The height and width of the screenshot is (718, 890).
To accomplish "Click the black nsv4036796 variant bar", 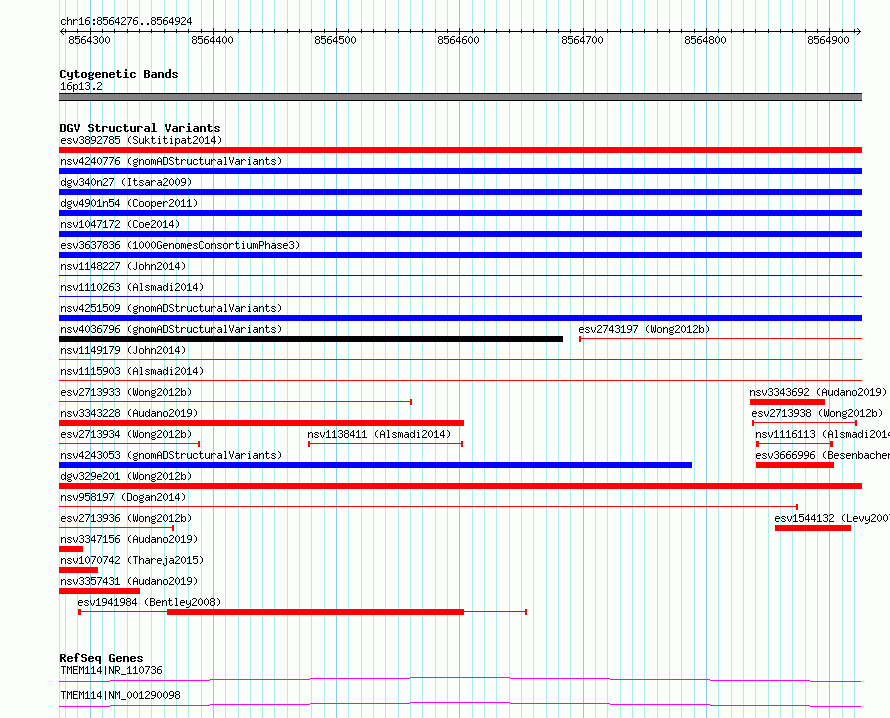I will click(x=311, y=339).
